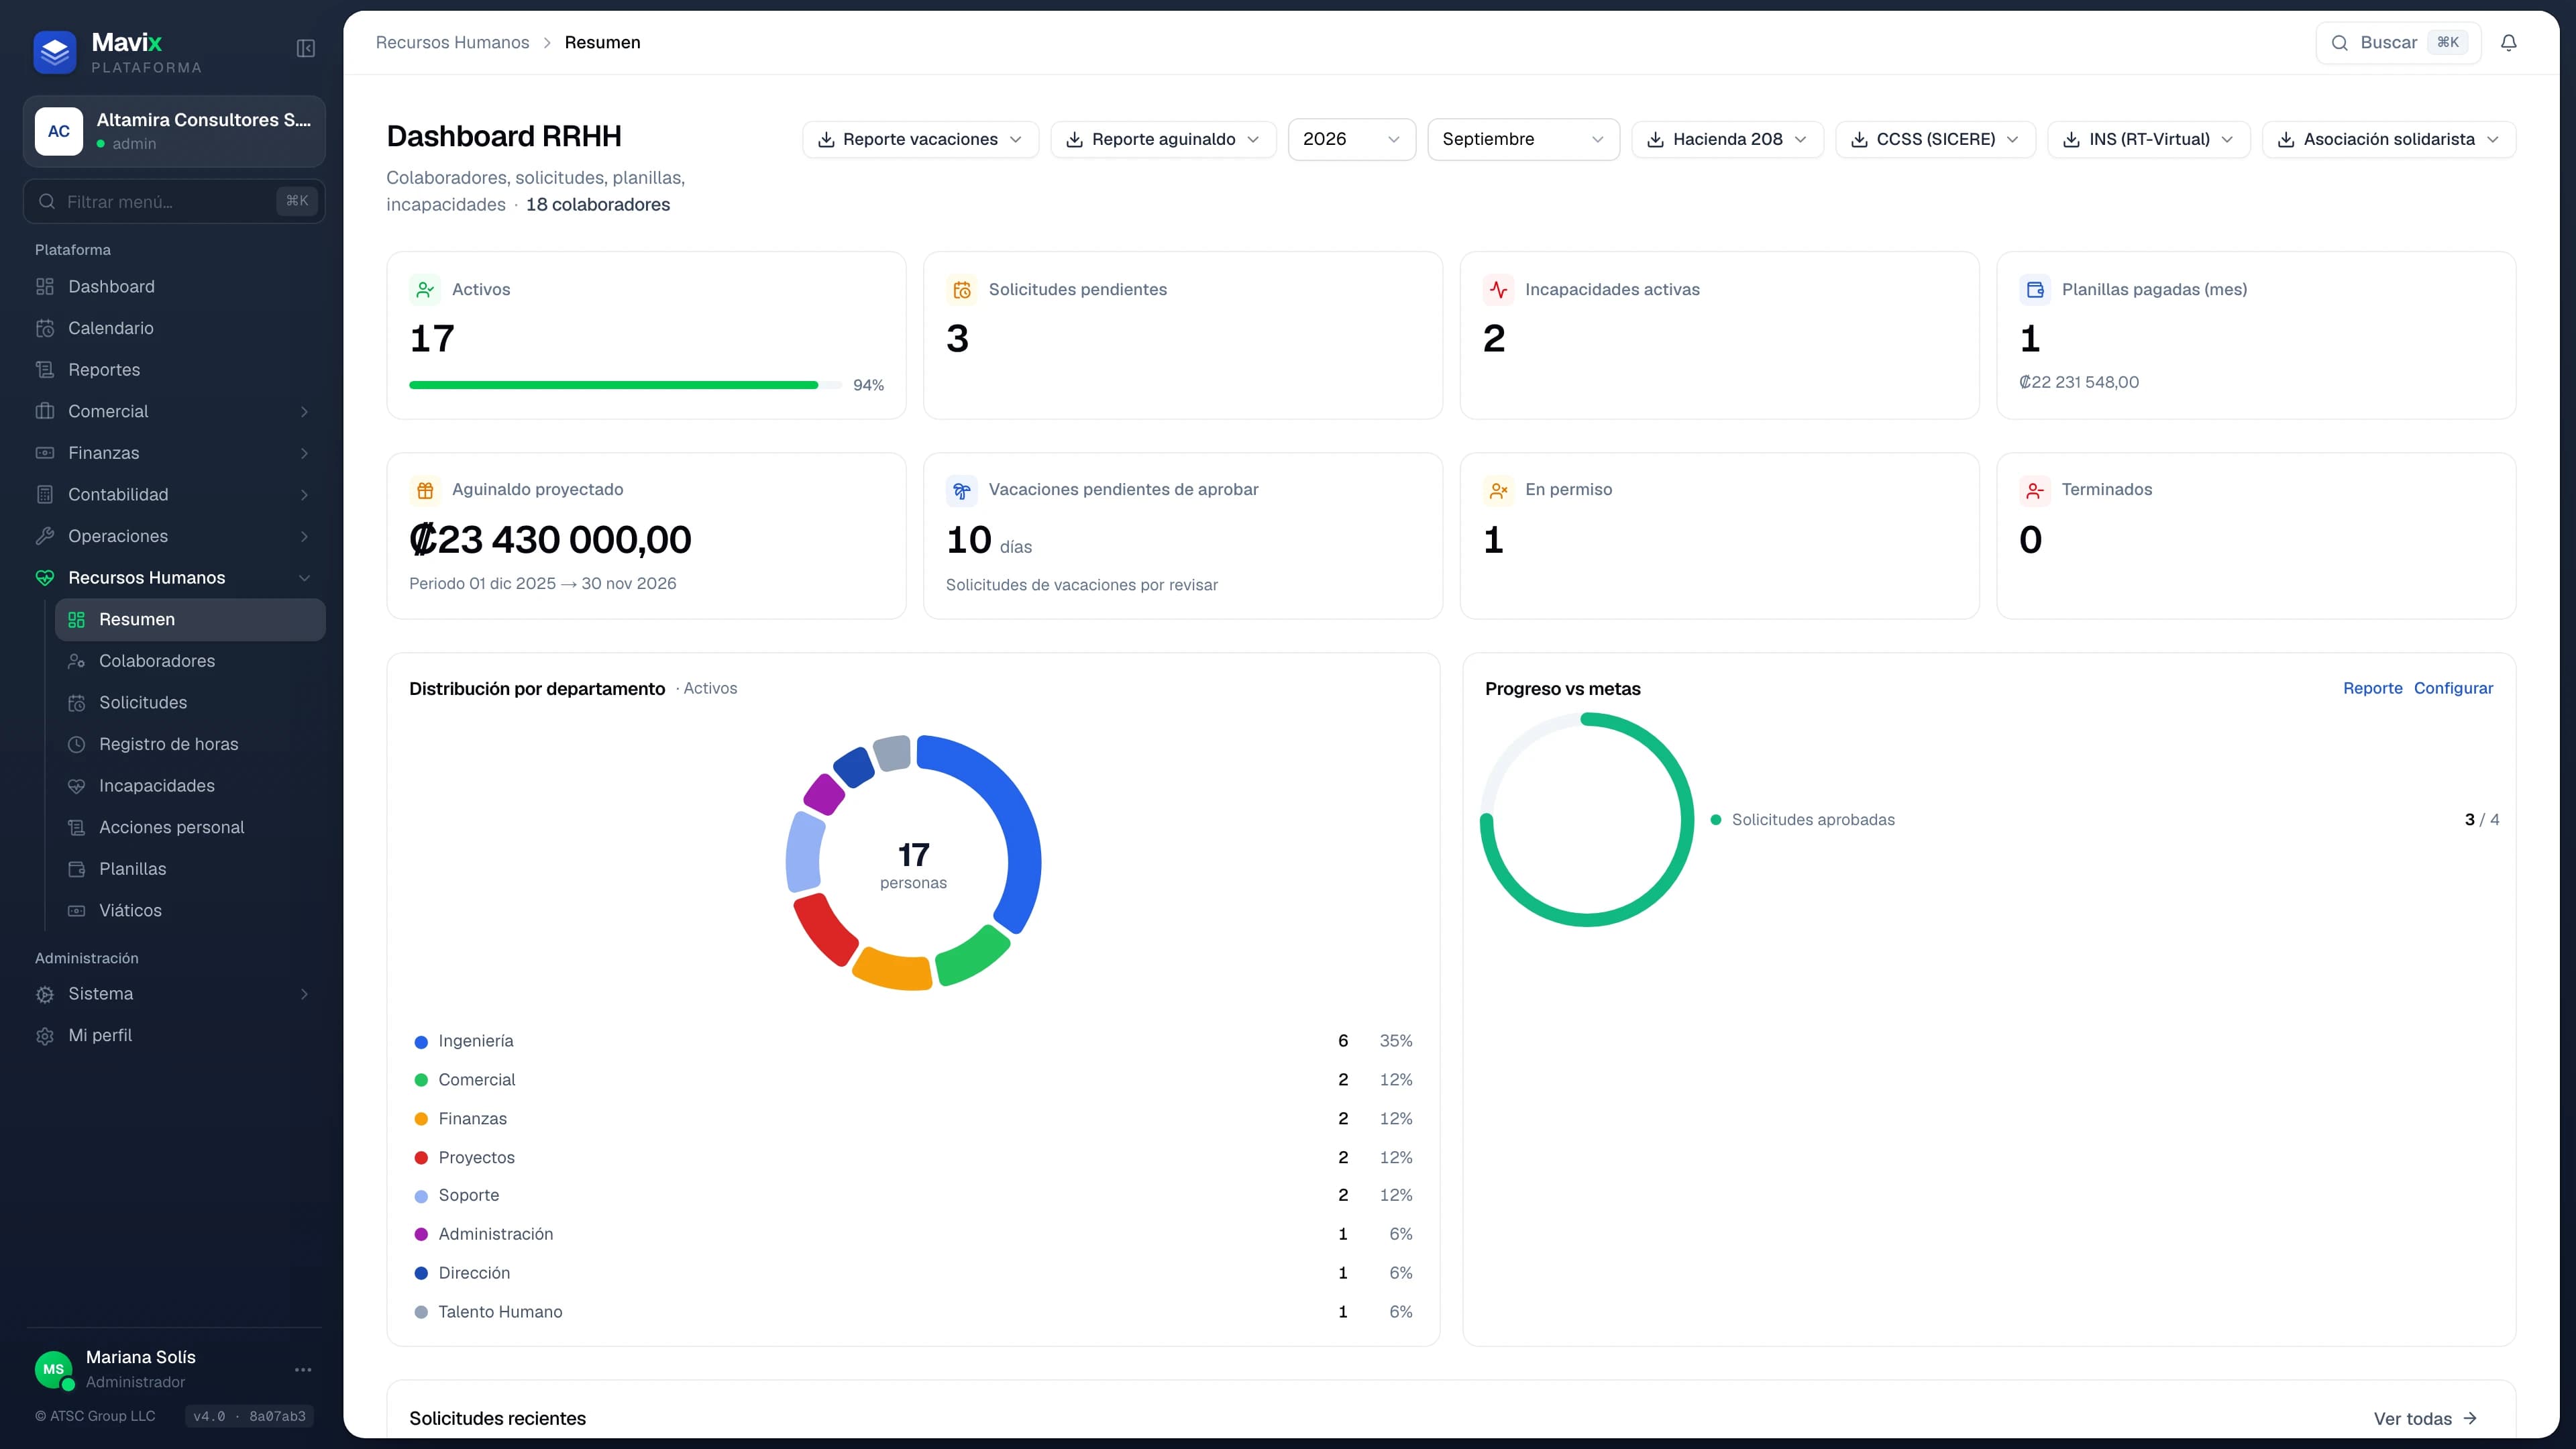Screen dimensions: 2576x1449
Task: Click the Incapacidades heart-pulse icon
Action: (76, 786)
